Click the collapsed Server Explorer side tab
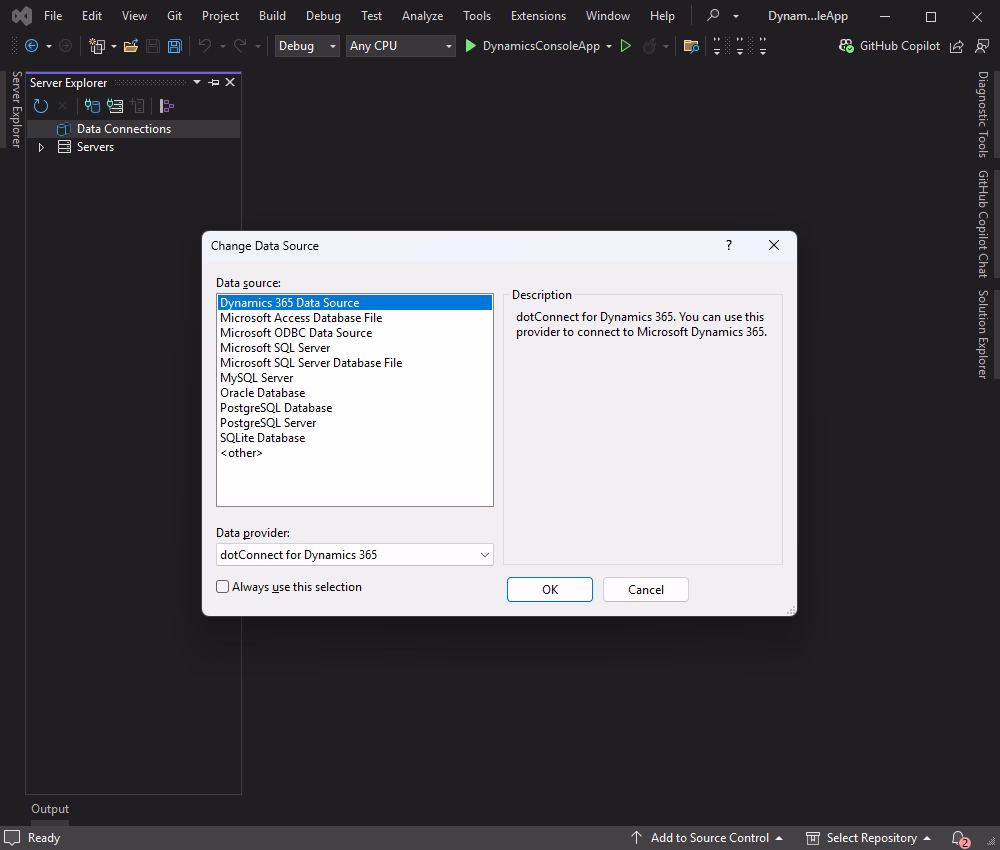1000x850 pixels. (x=17, y=109)
